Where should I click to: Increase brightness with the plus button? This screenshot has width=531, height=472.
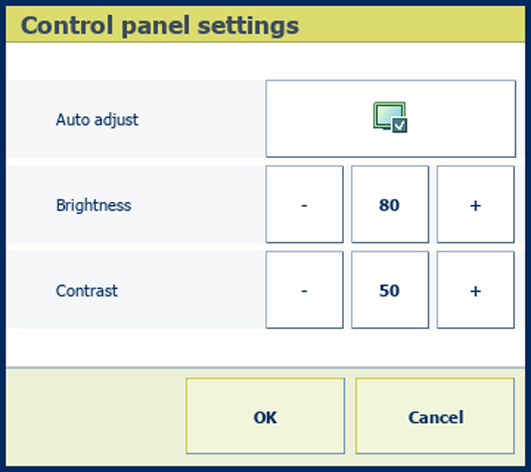click(x=475, y=204)
